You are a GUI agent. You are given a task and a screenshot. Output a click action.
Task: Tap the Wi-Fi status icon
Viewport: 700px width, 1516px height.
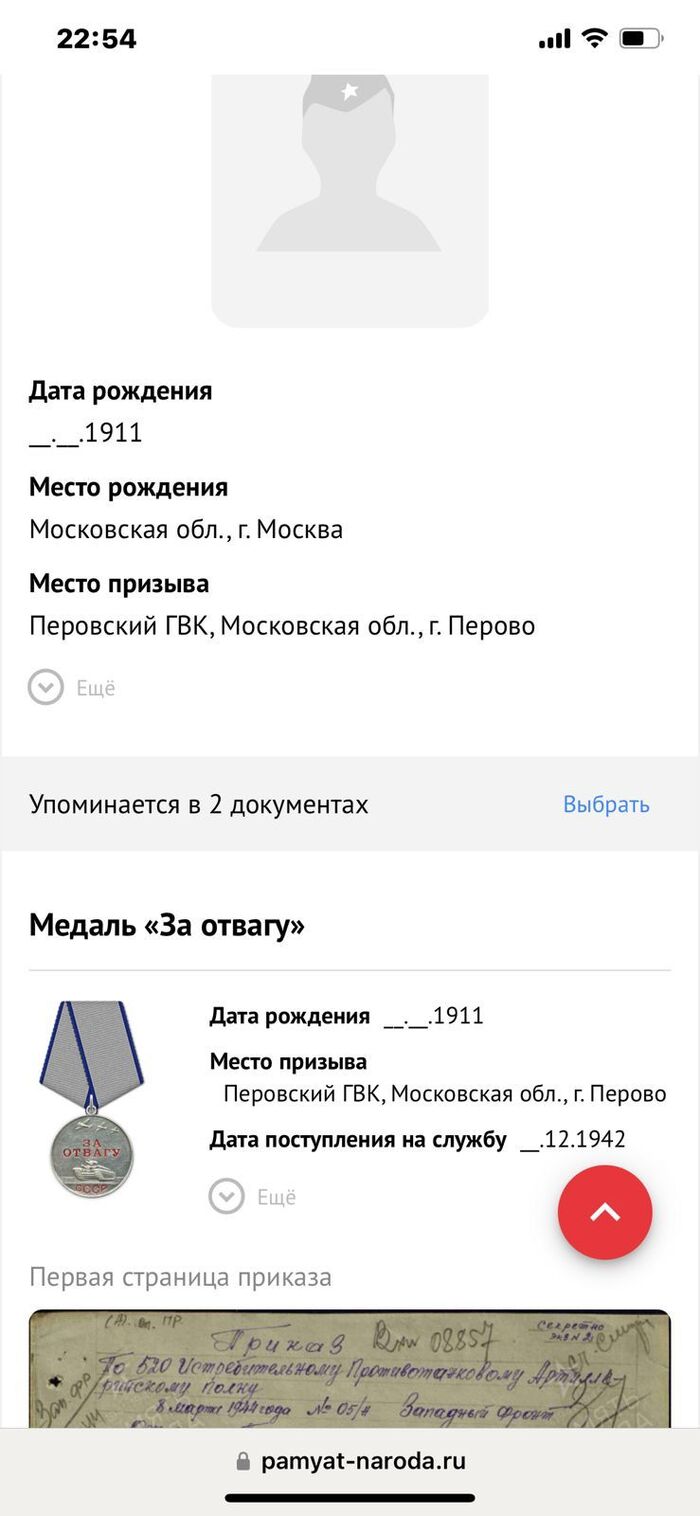(595, 39)
